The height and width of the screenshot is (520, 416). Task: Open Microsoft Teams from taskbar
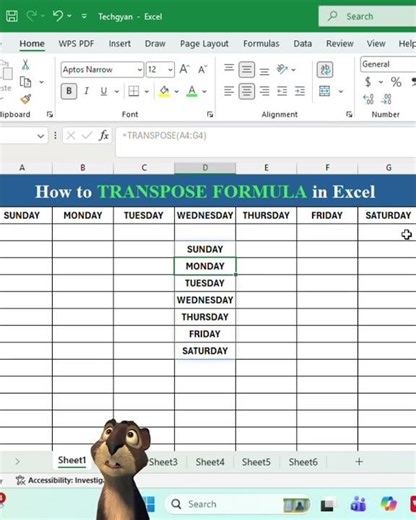click(358, 504)
